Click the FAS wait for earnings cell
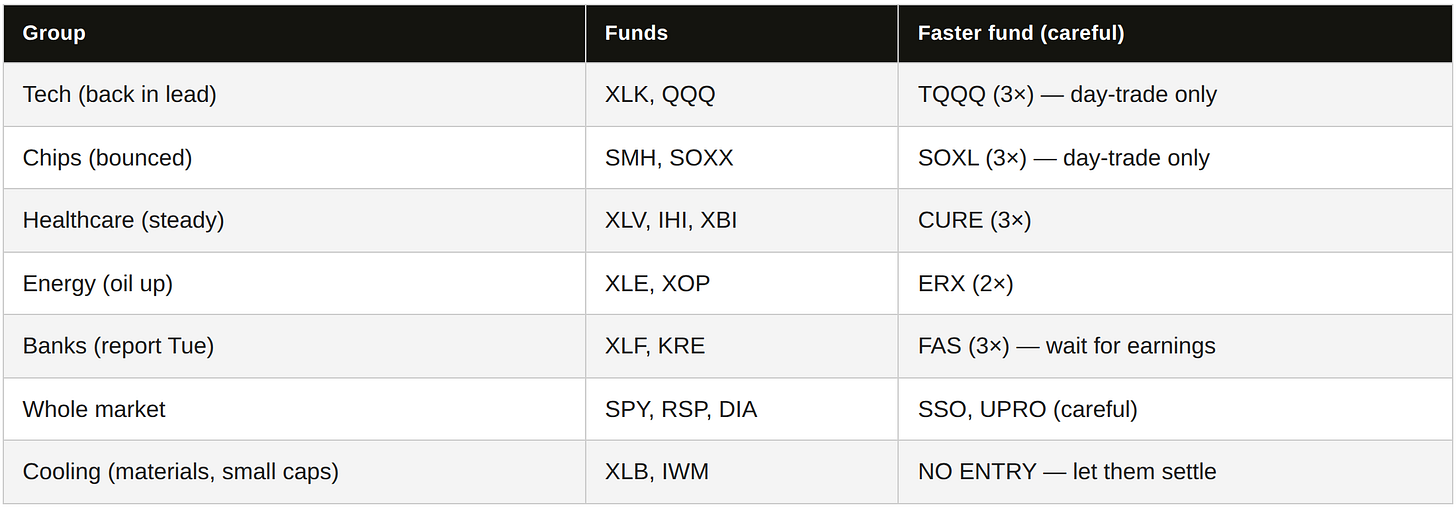1456x507 pixels. pyautogui.click(x=1175, y=347)
